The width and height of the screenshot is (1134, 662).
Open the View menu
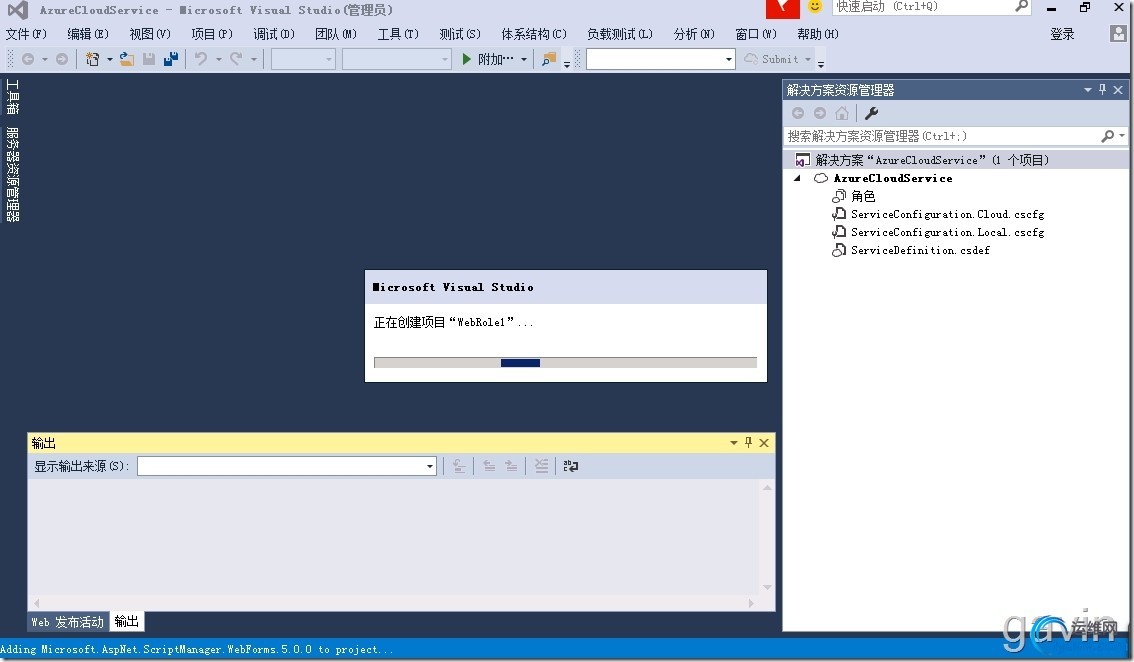(150, 34)
